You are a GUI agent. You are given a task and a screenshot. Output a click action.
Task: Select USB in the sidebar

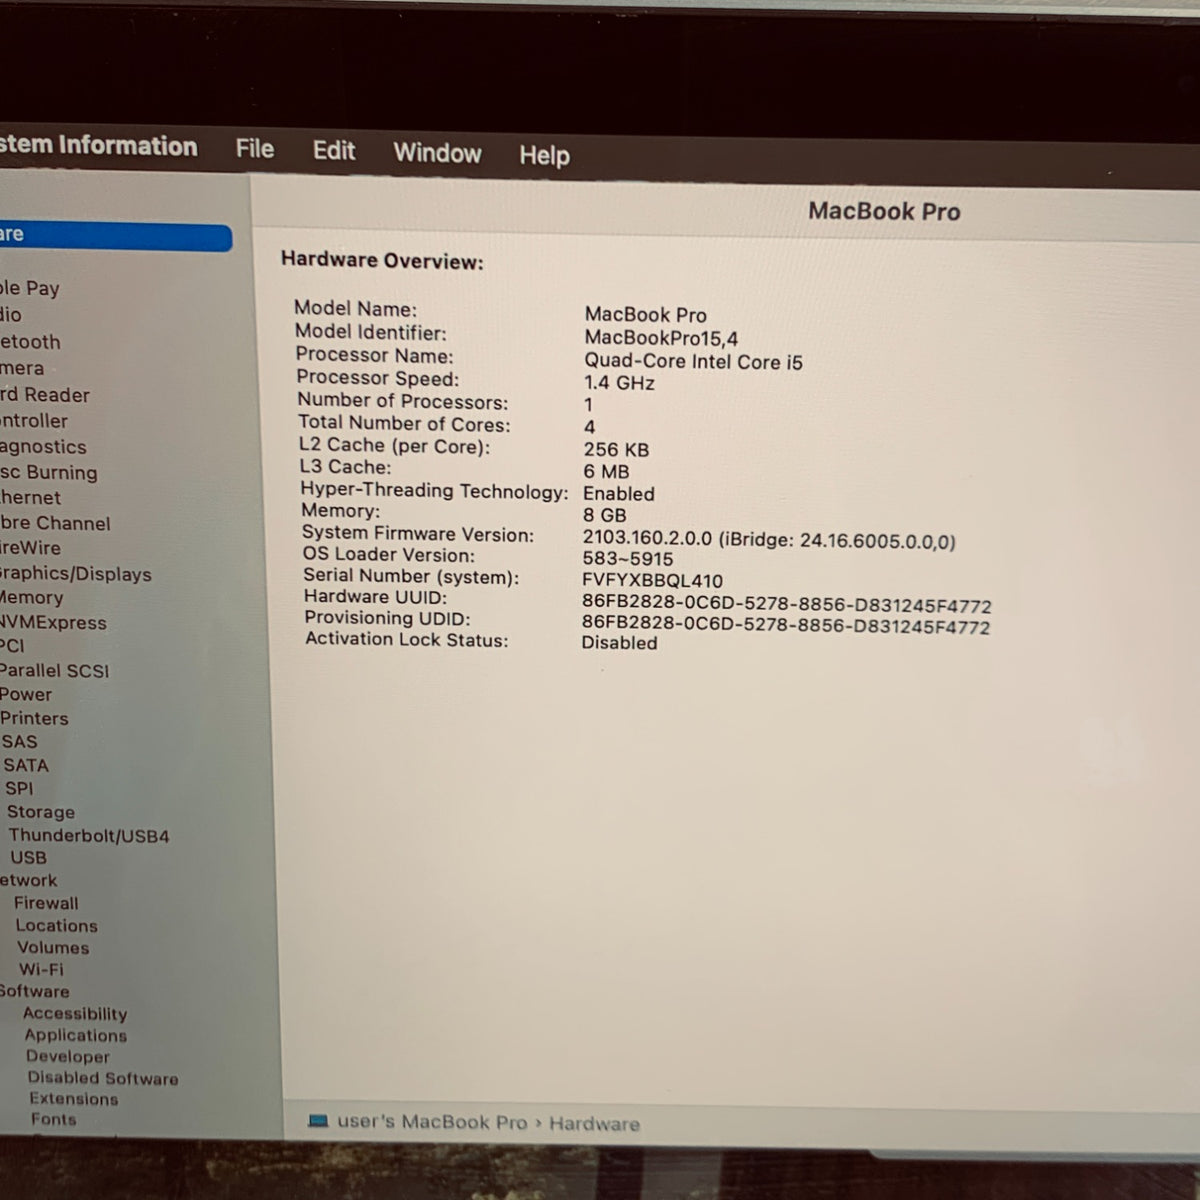(28, 858)
